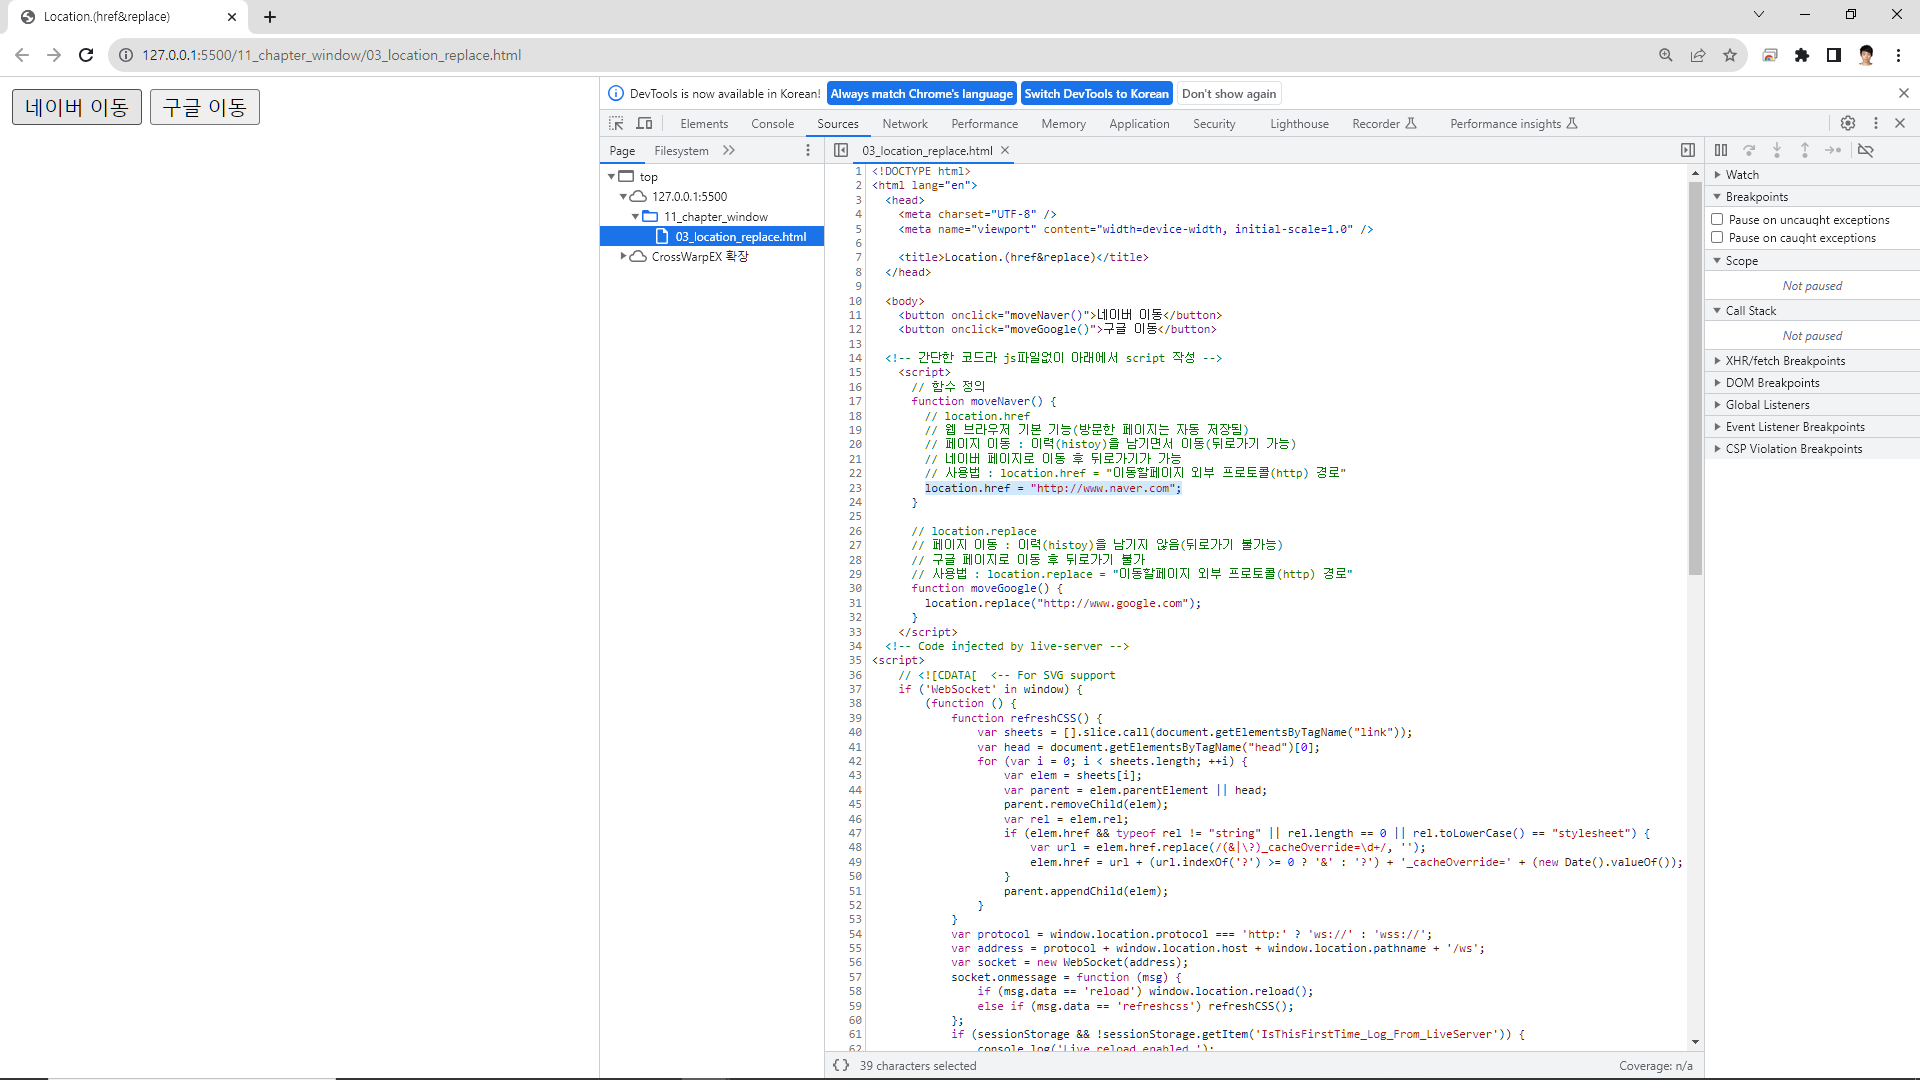
Task: Enable Pause on caught exceptions
Action: (1717, 237)
